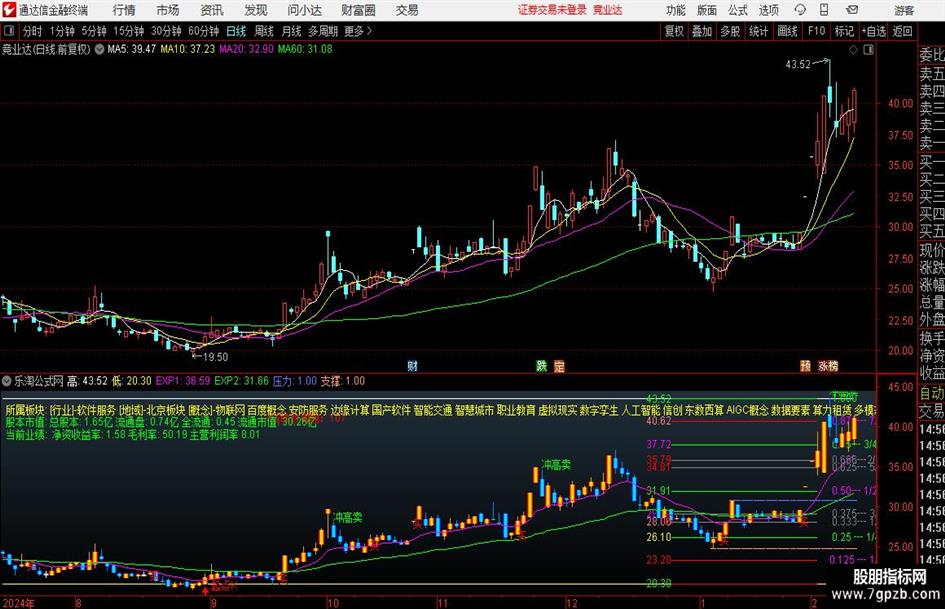Switch to the 月线 monthly period
The height and width of the screenshot is (609, 945).
pyautogui.click(x=292, y=31)
